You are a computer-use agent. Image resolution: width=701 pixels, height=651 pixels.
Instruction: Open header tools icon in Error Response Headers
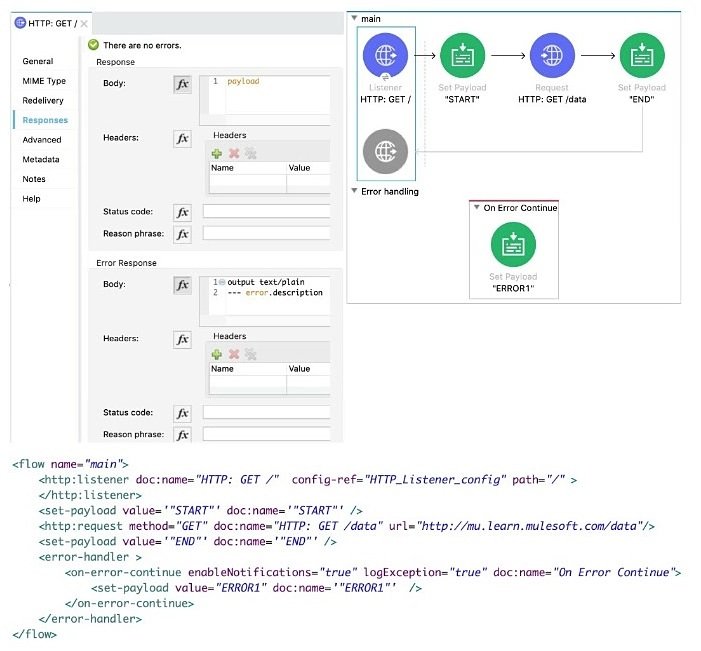(x=251, y=354)
